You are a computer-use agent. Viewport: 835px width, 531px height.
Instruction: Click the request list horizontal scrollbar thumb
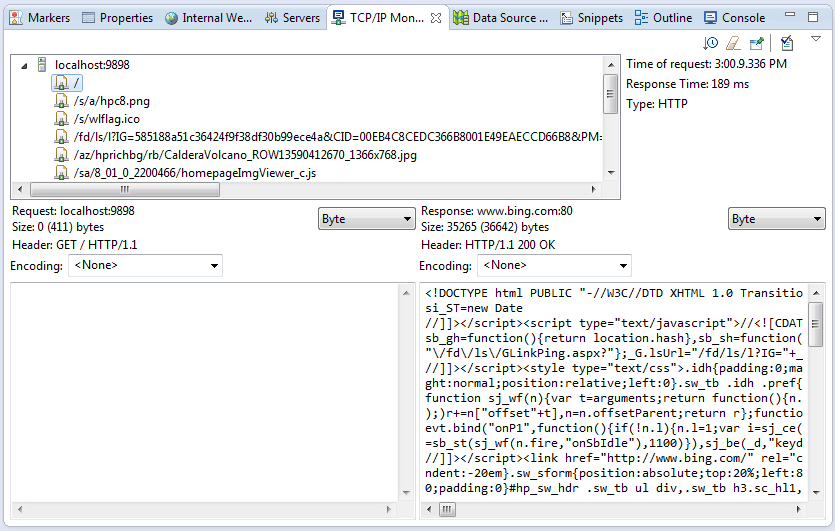[125, 189]
